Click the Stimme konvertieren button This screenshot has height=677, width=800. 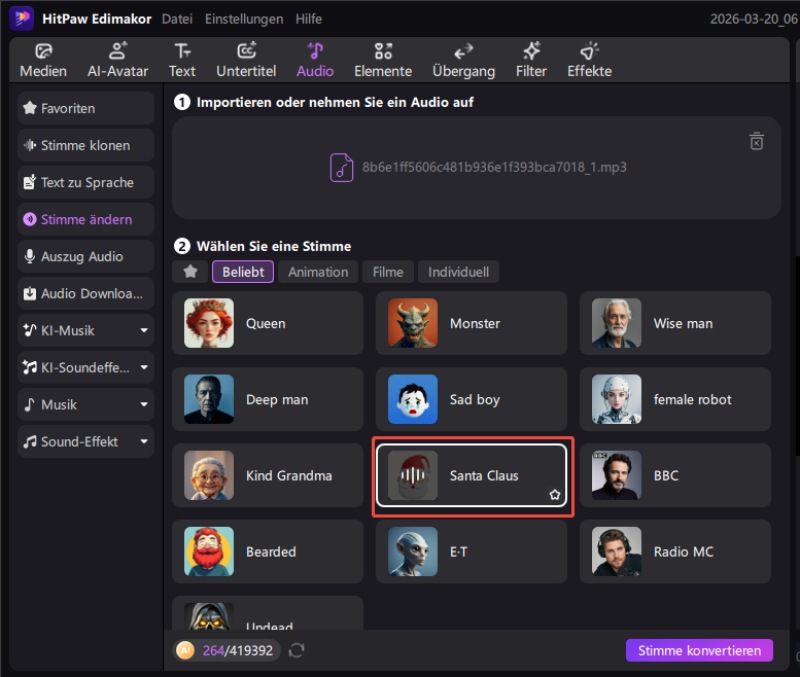699,651
